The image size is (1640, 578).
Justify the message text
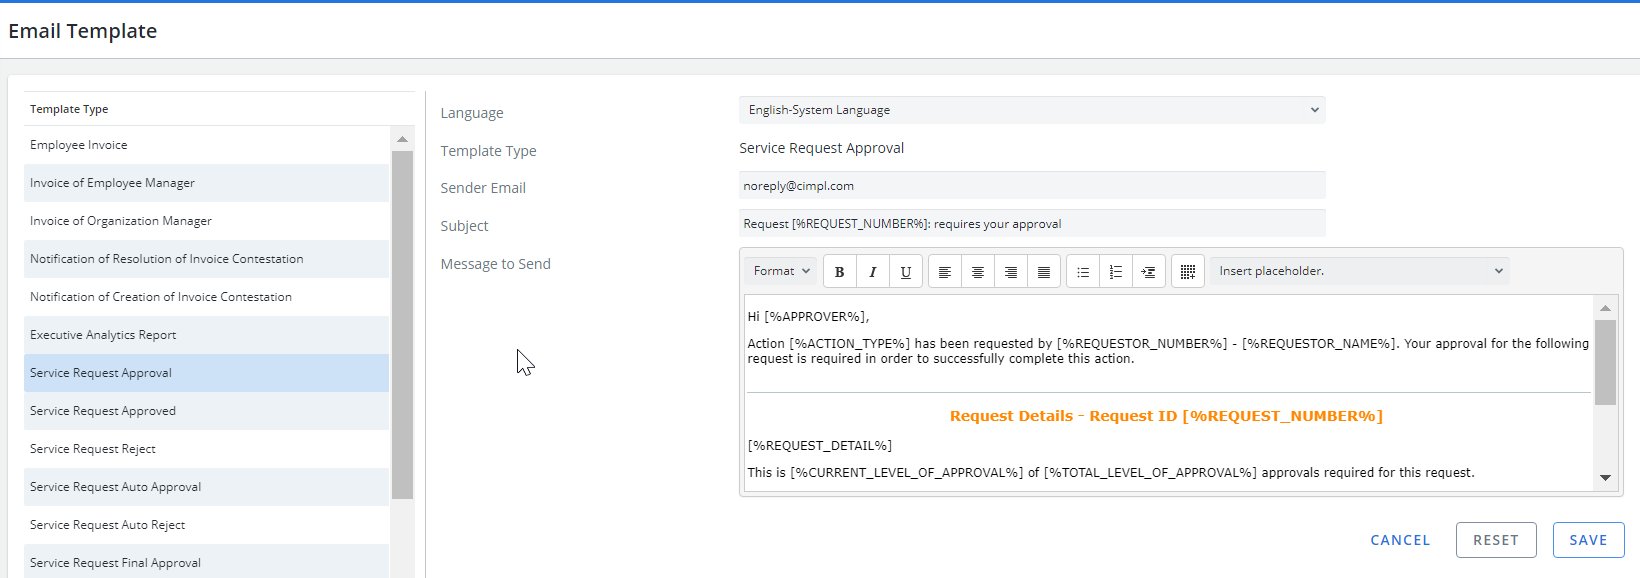click(1044, 271)
